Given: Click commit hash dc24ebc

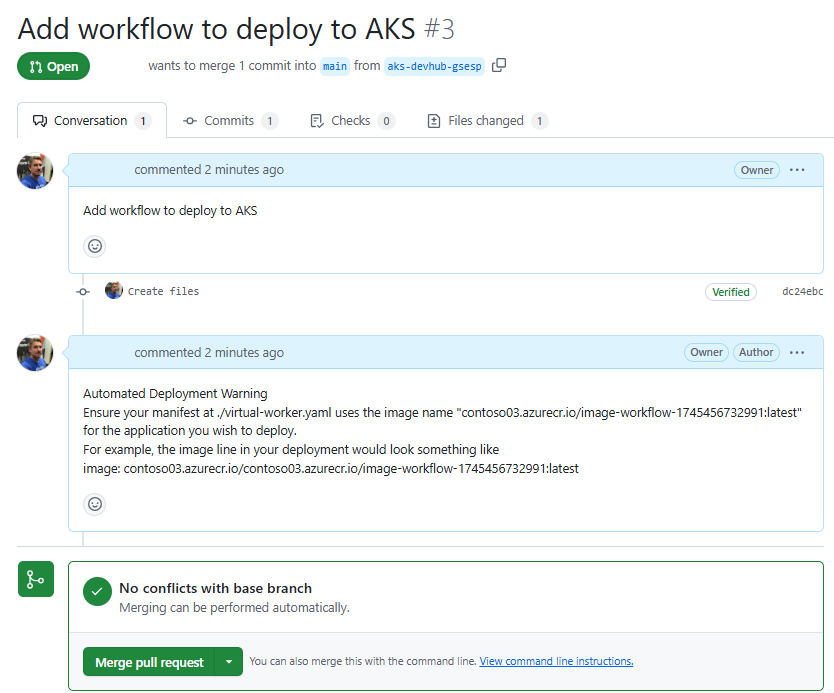Looking at the screenshot, I should 802,292.
